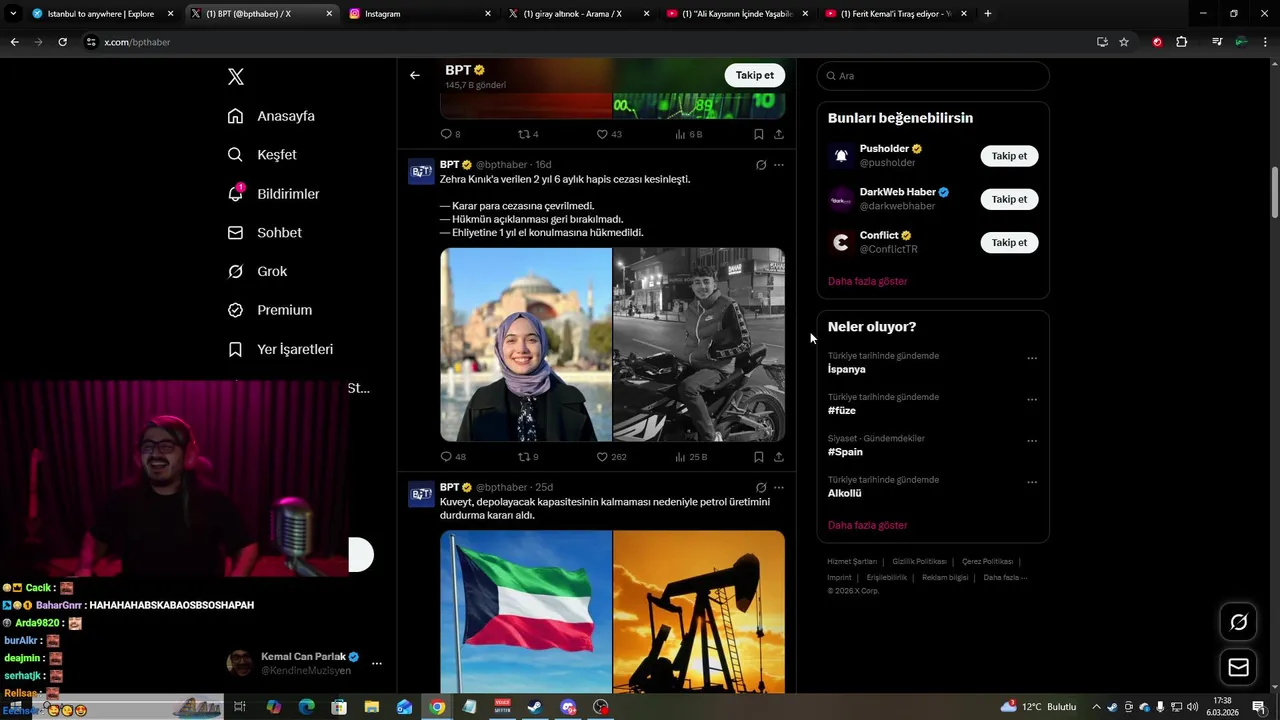Share the Zehra Kınık post
Image resolution: width=1280 pixels, height=720 pixels.
pos(779,457)
